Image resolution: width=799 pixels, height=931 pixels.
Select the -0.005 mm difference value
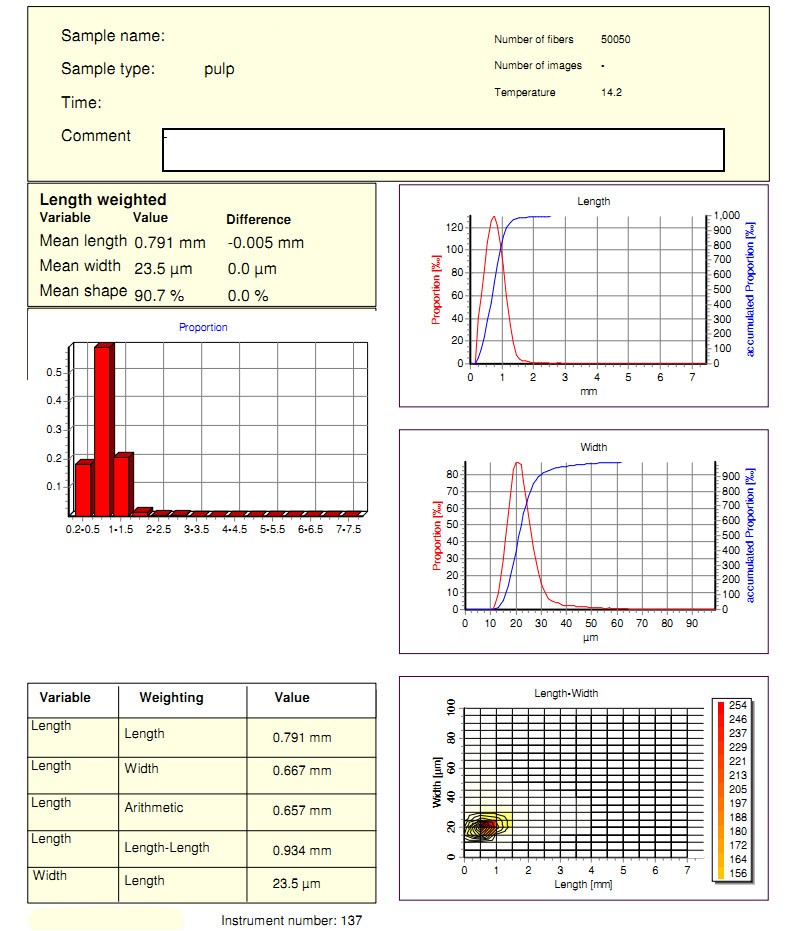pos(265,243)
